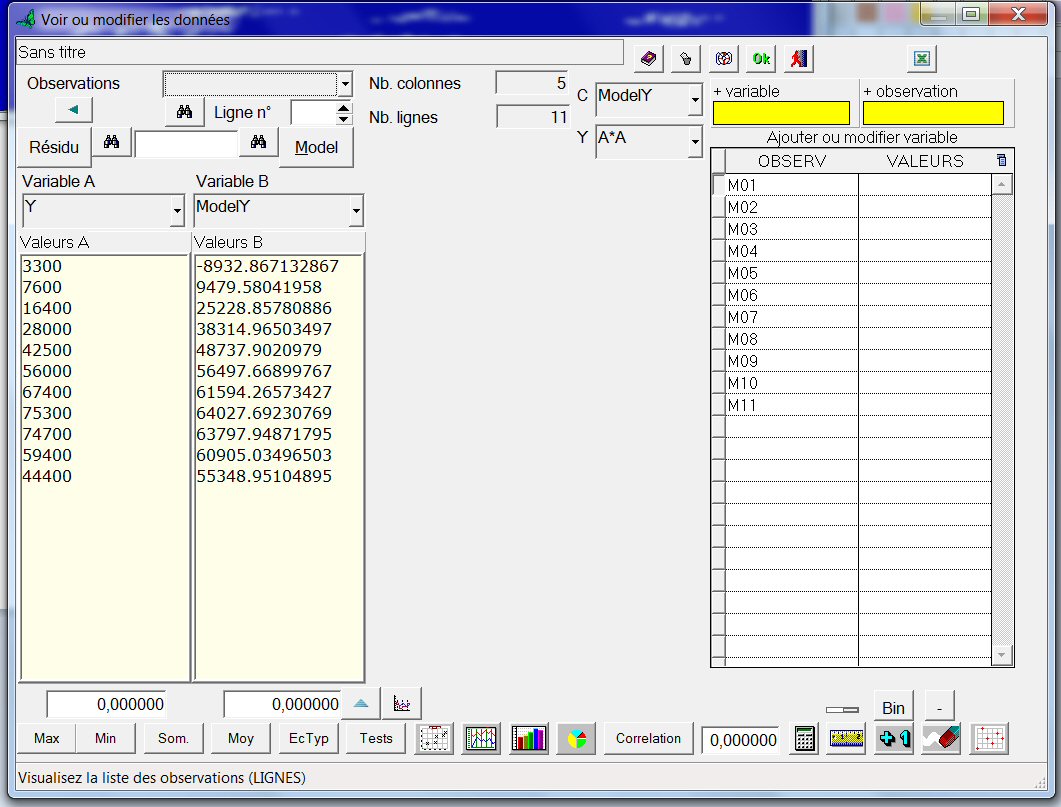Viewport: 1061px width, 807px height.
Task: Open the Variable B ModelY dropdown
Action: tap(357, 211)
